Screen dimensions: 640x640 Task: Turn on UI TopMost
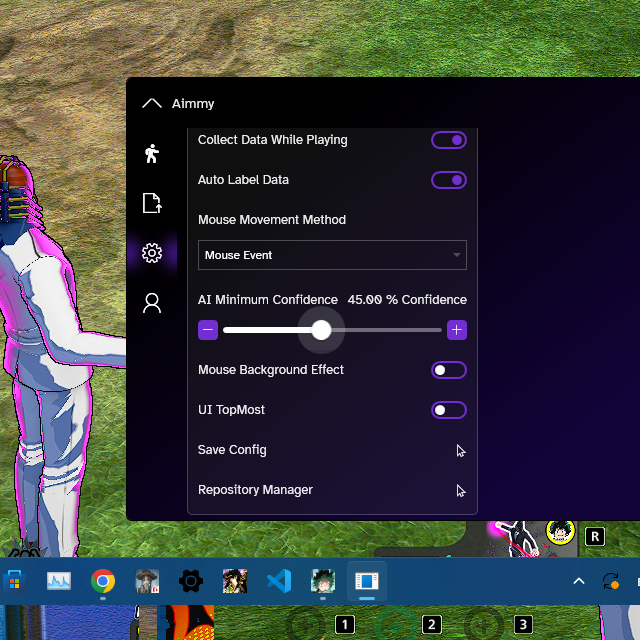coord(449,410)
